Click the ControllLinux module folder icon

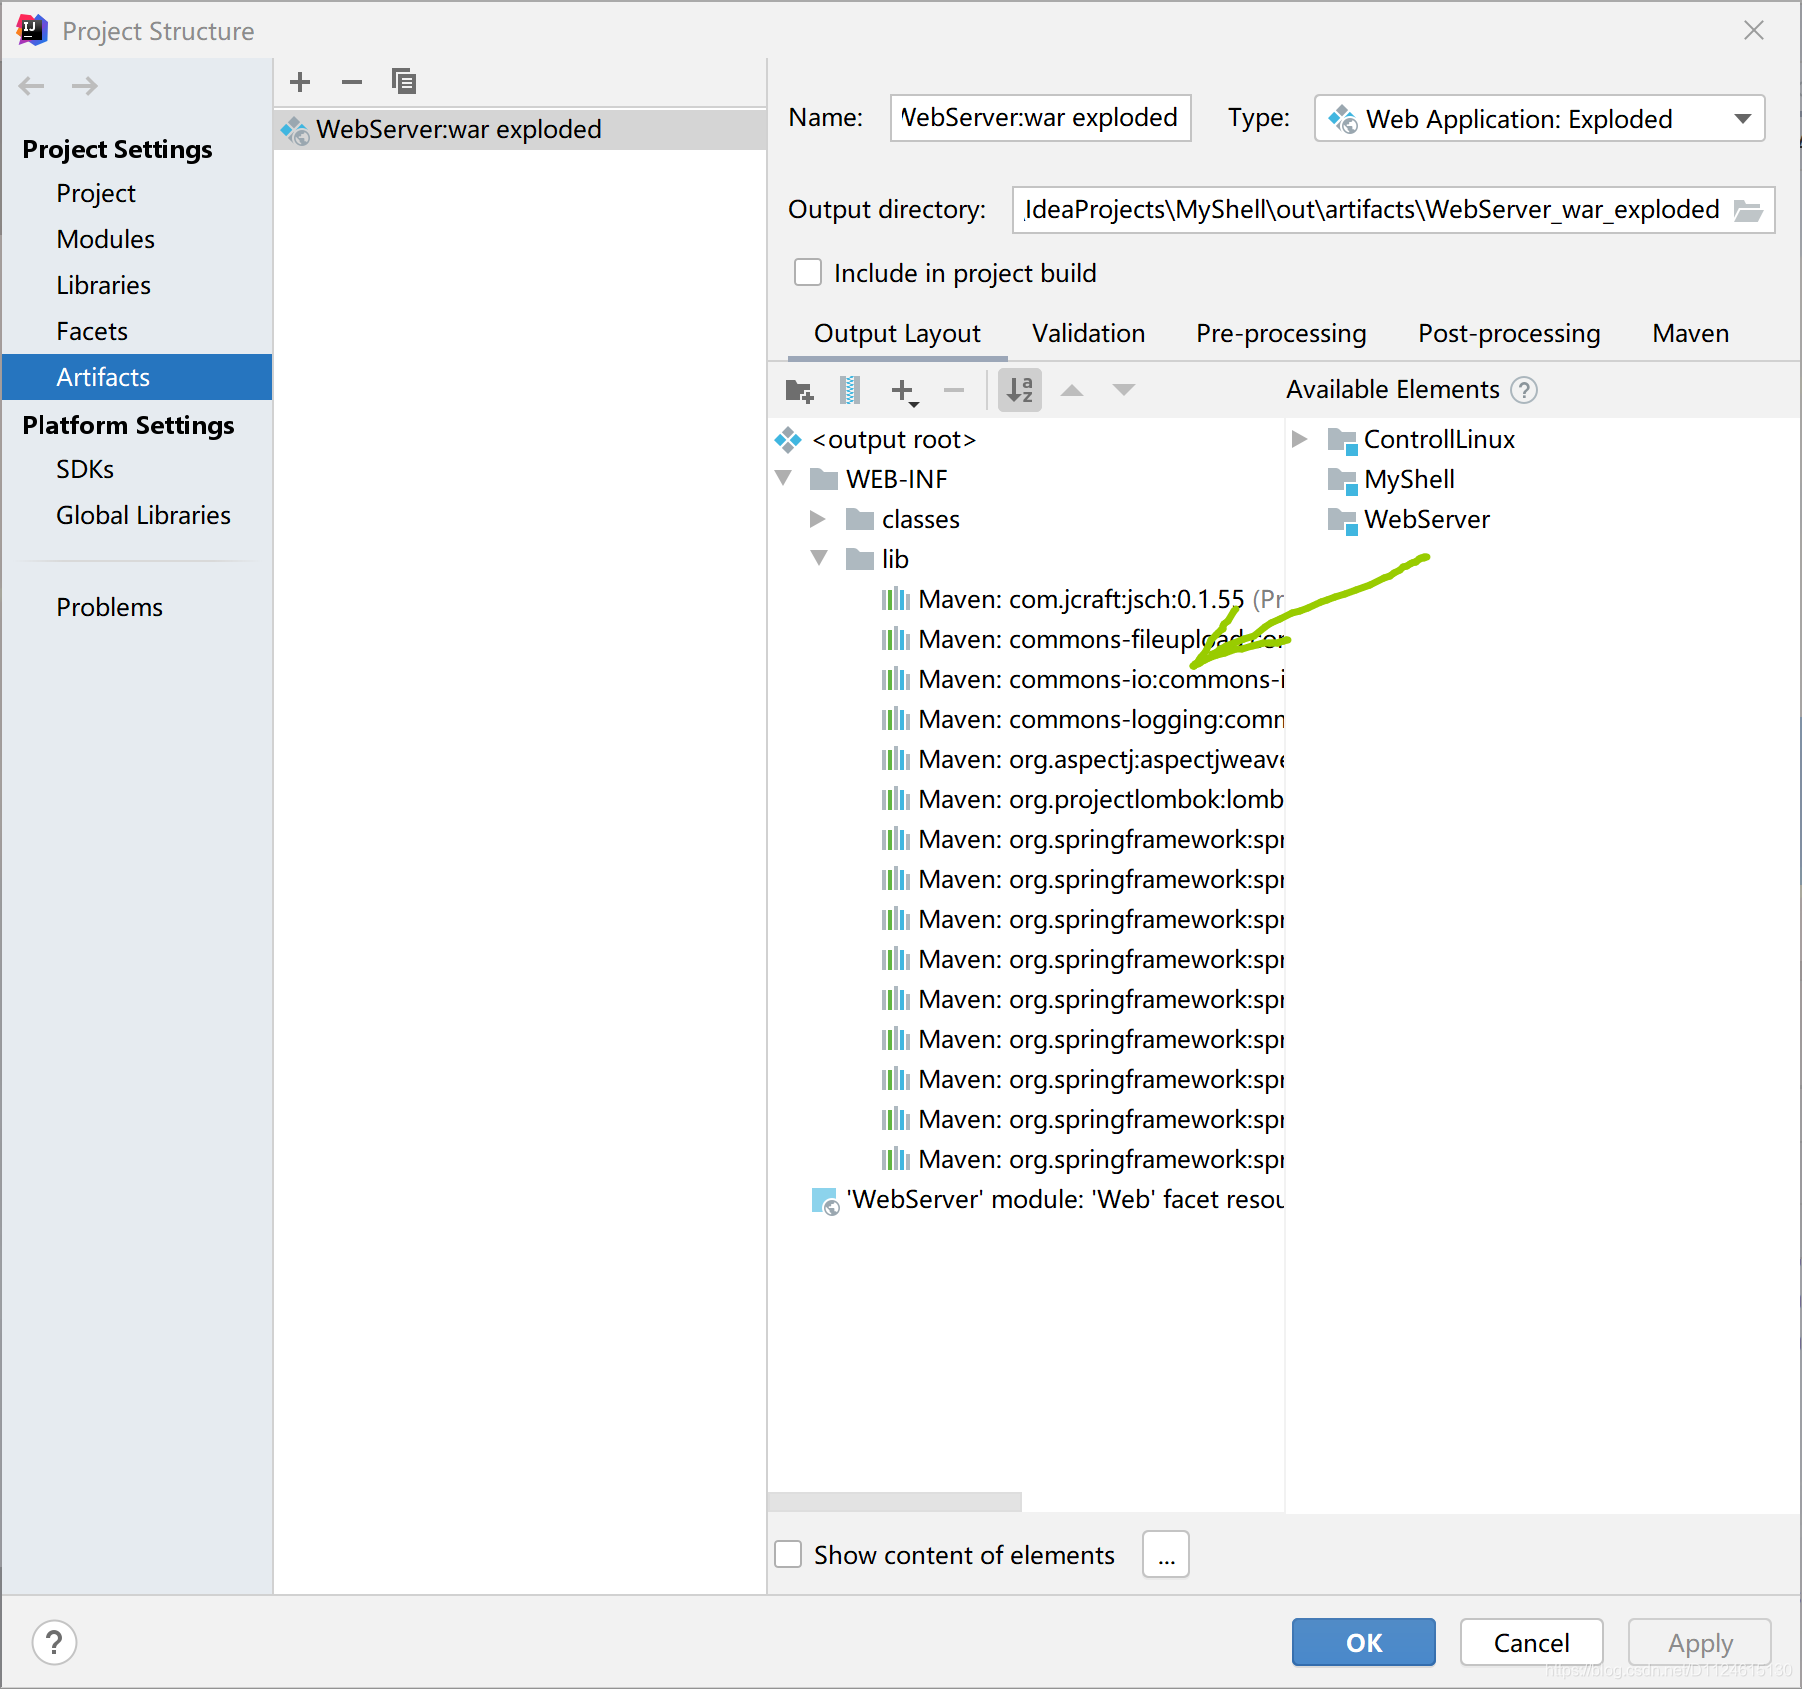[x=1342, y=440]
